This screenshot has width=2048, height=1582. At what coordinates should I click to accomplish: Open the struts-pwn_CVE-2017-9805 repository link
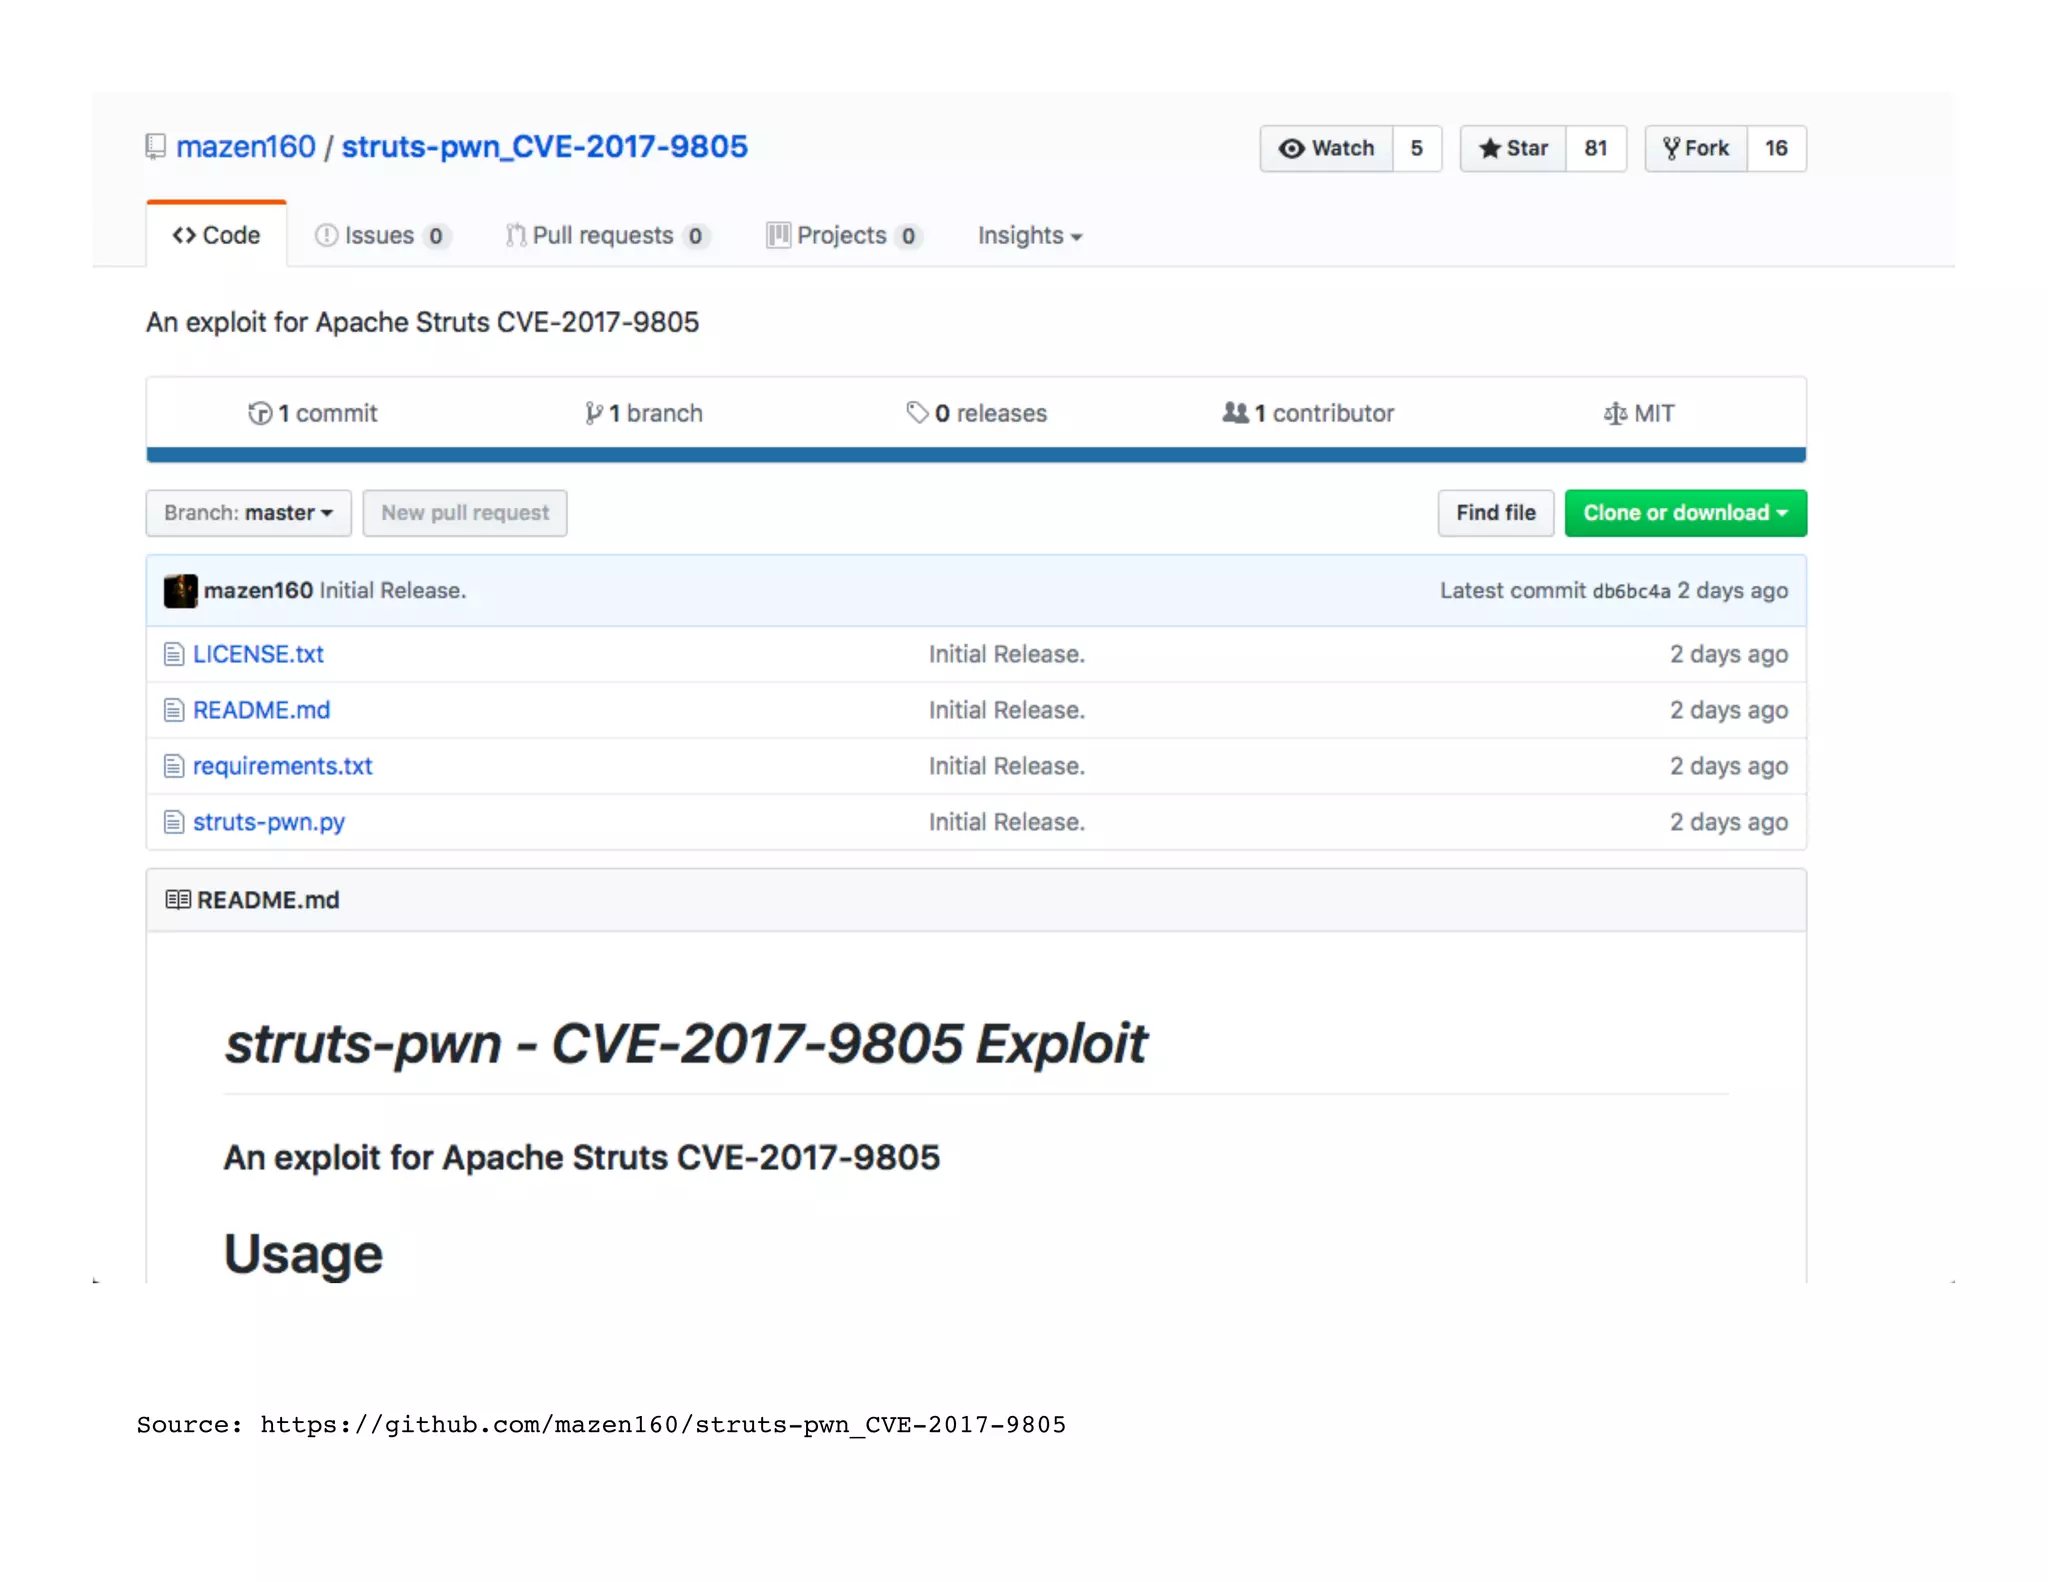pos(544,147)
